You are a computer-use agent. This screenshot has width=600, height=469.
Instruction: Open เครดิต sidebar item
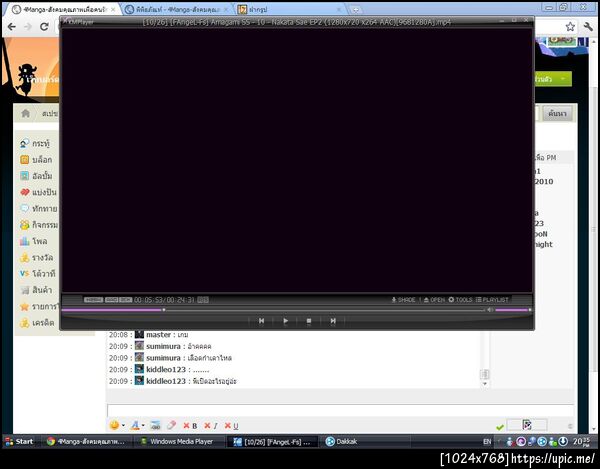(x=37, y=323)
